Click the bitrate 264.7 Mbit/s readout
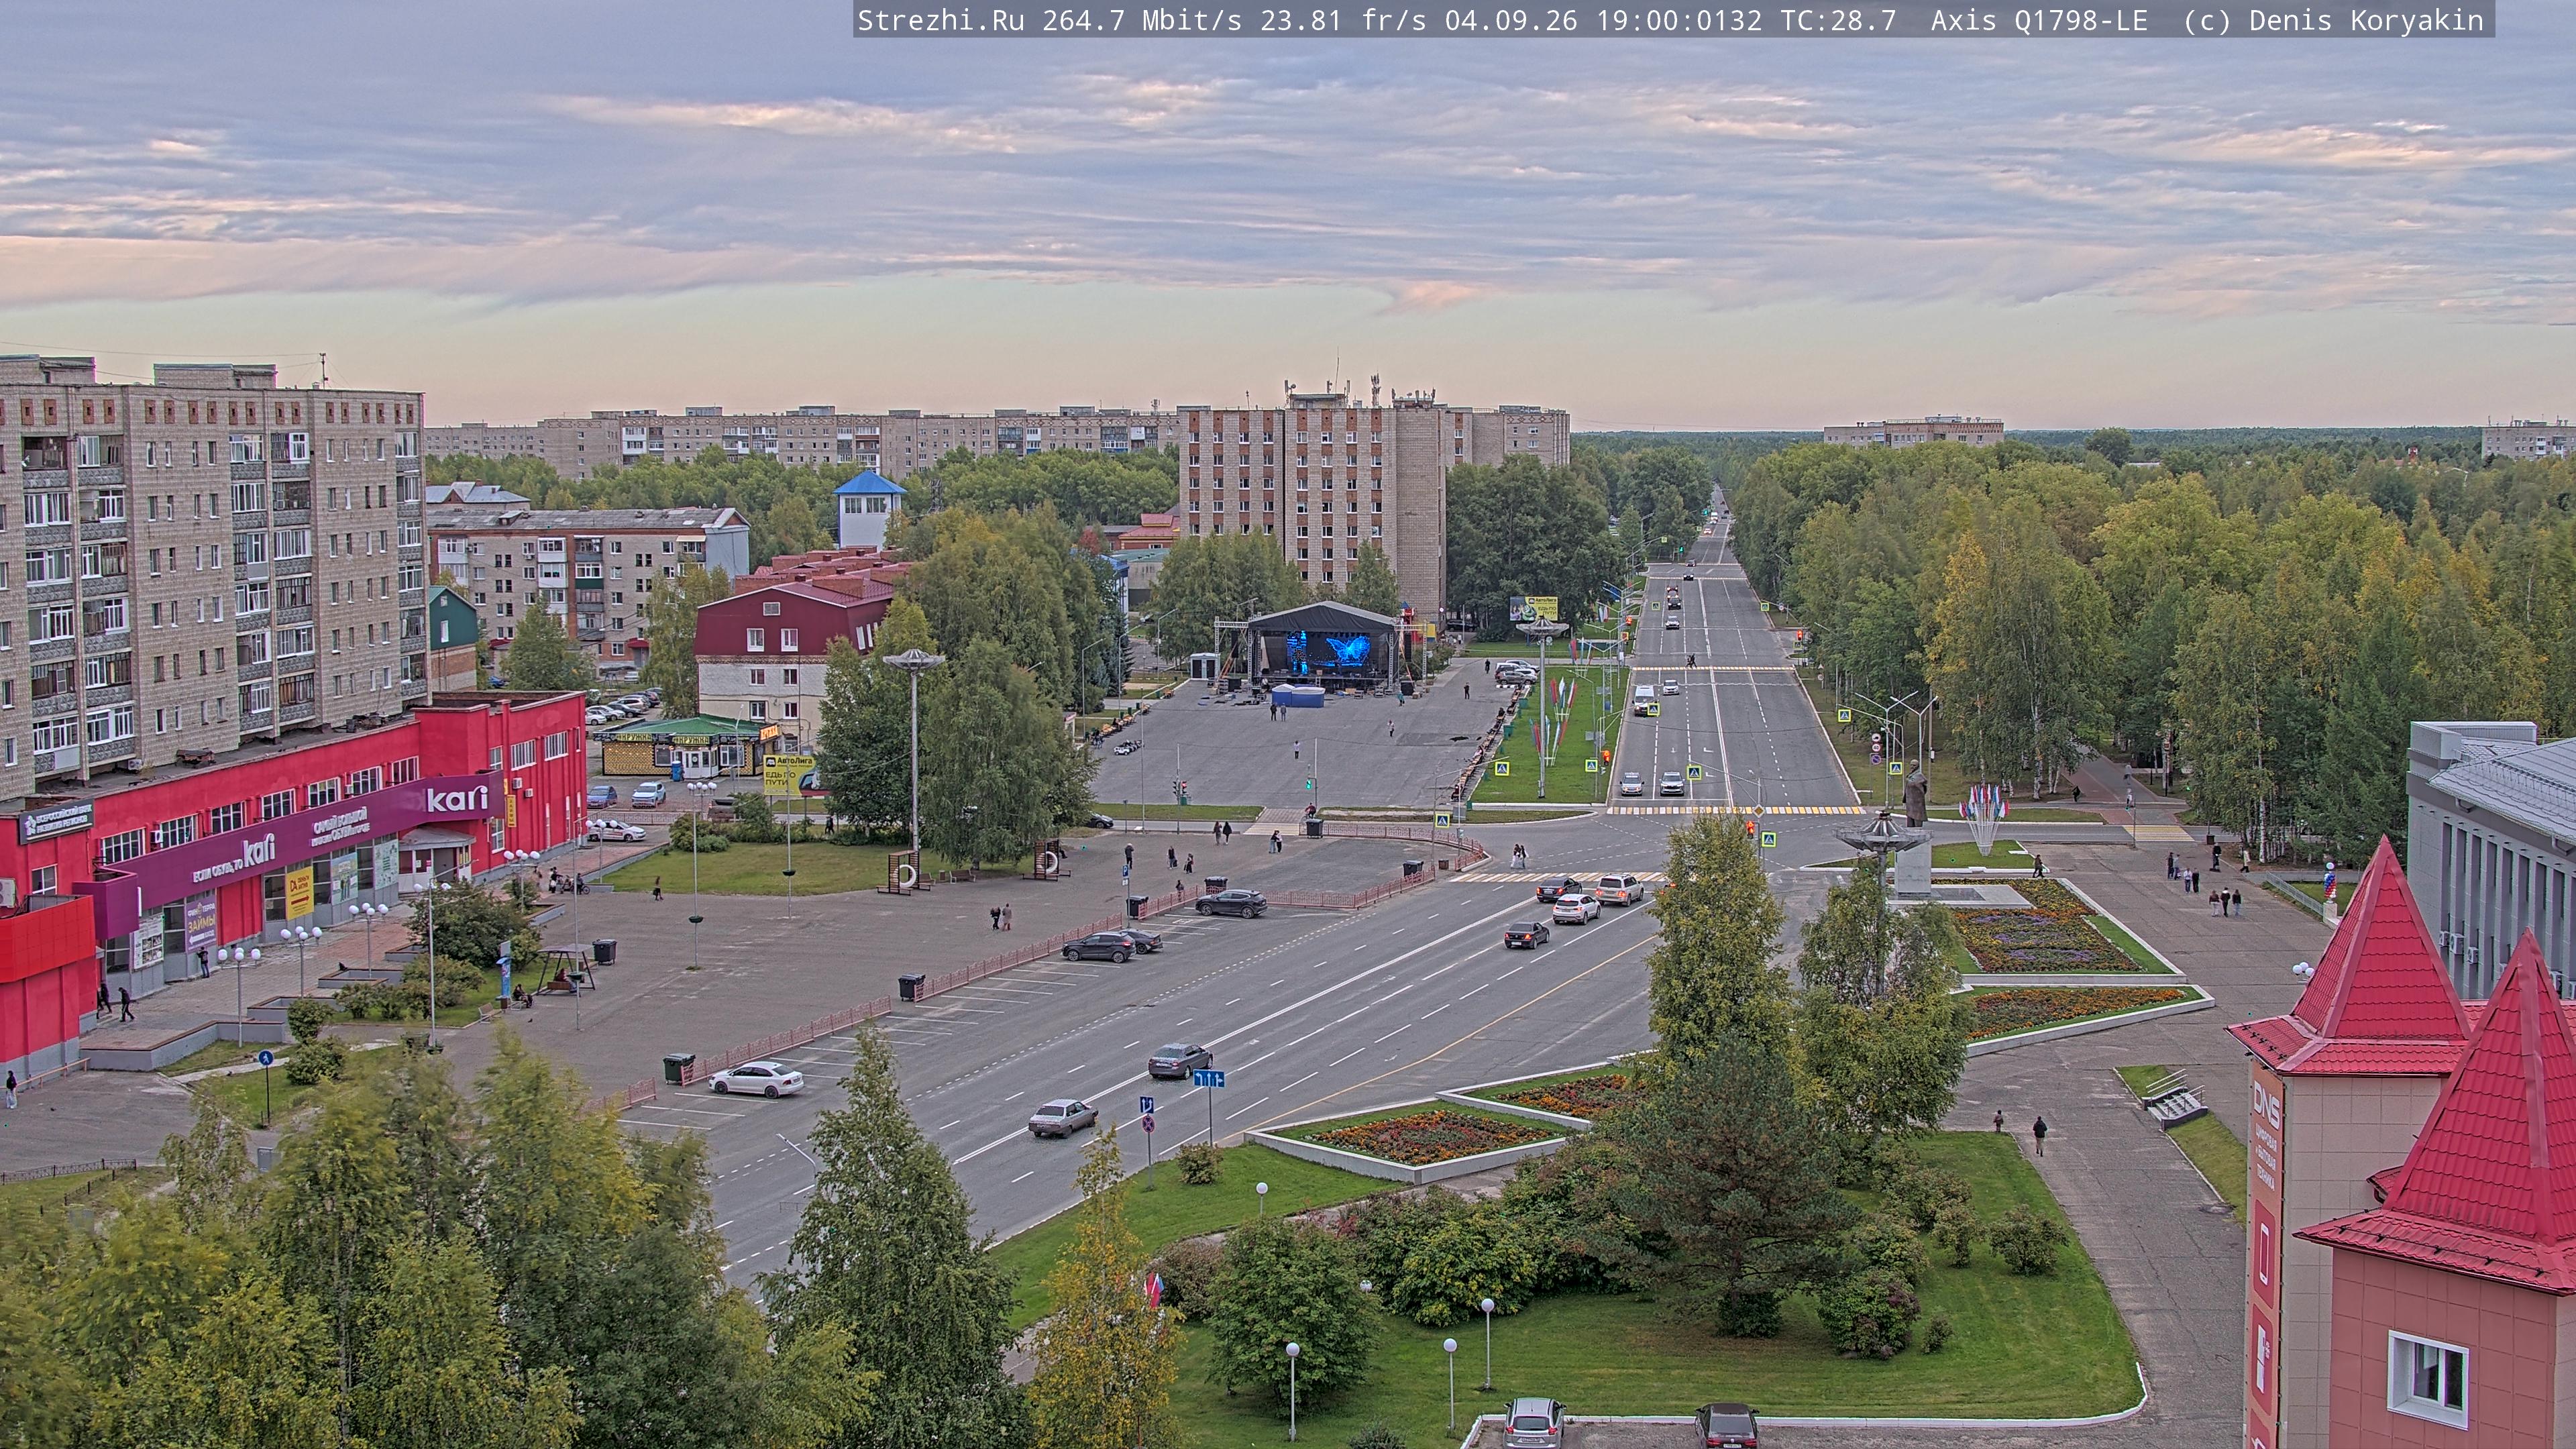Image resolution: width=2576 pixels, height=1449 pixels. click(x=1142, y=20)
